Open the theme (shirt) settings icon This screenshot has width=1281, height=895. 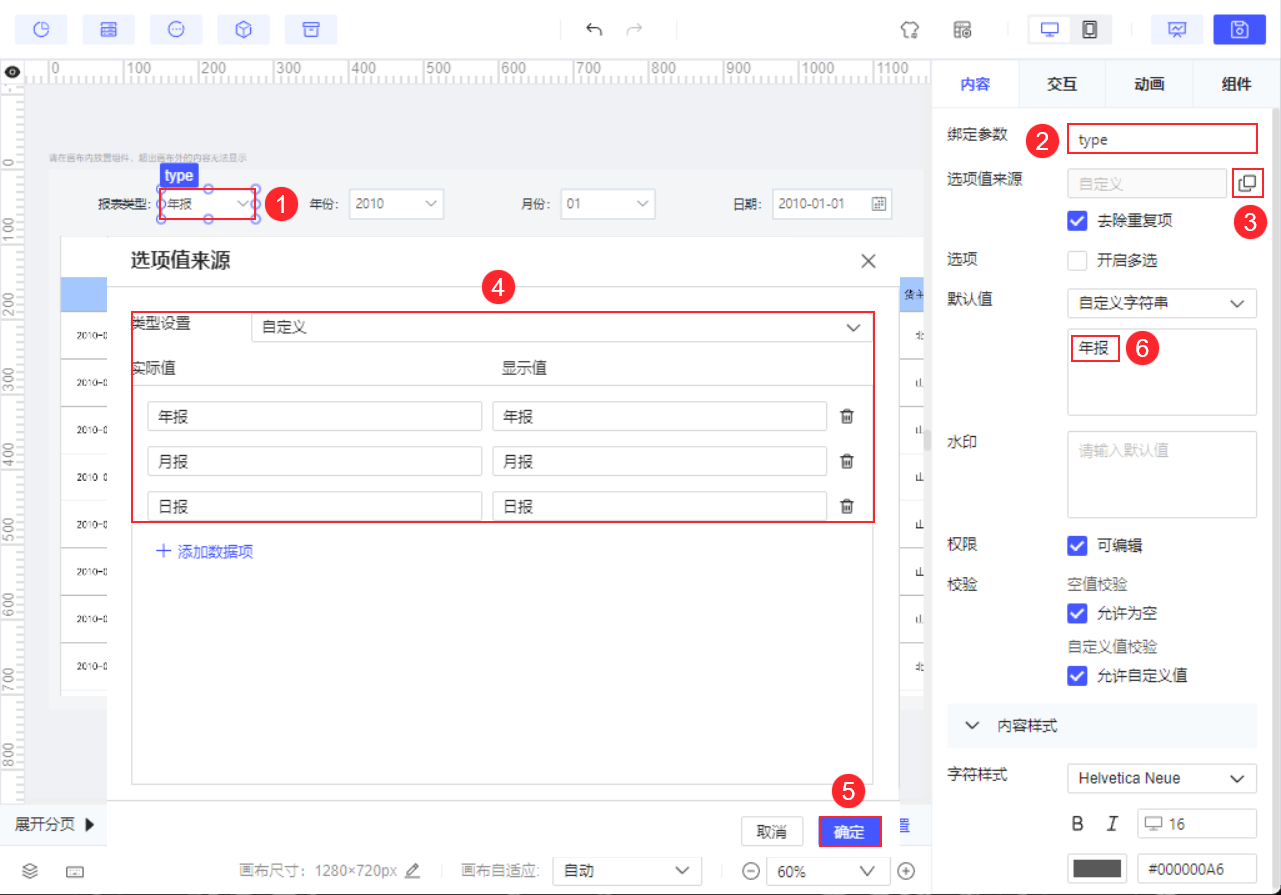(909, 30)
